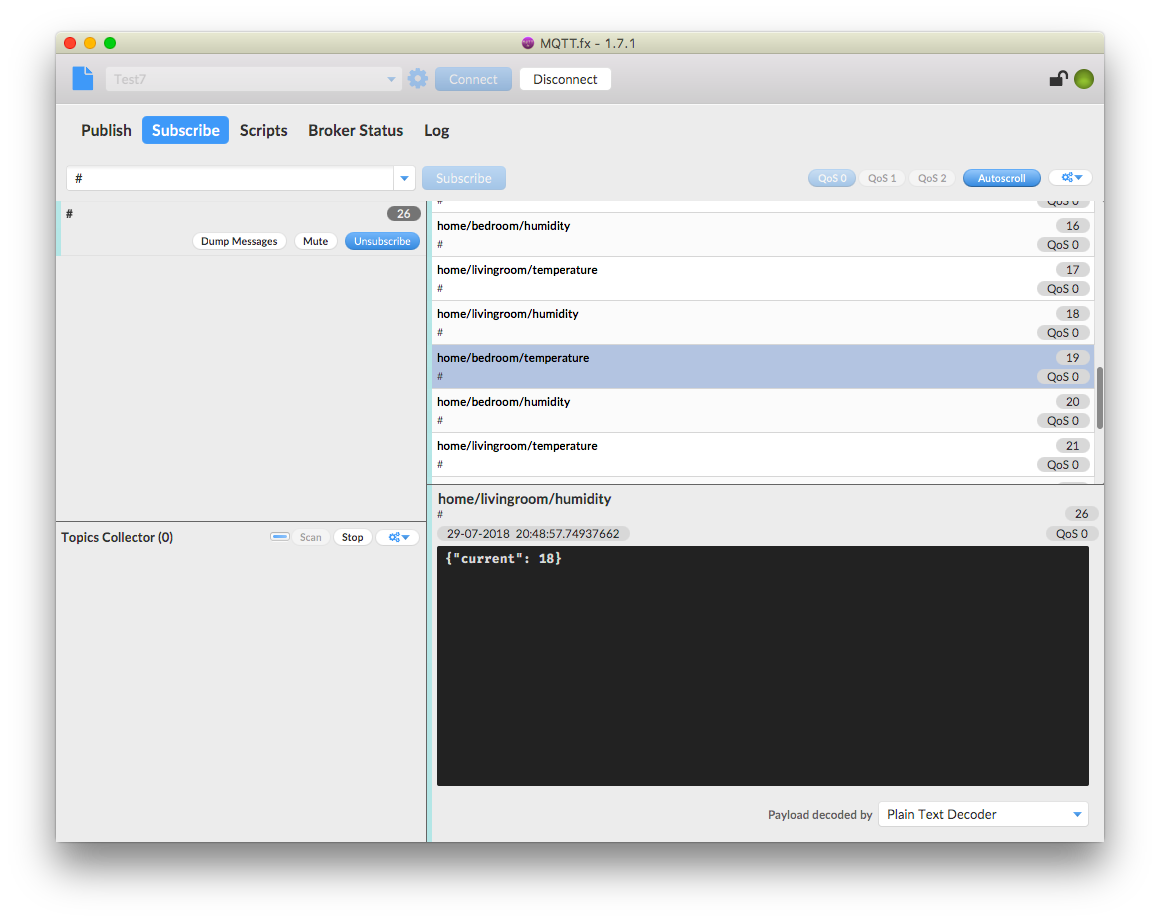1160x922 pixels.
Task: Toggle Autoscroll for received messages
Action: 1002,178
